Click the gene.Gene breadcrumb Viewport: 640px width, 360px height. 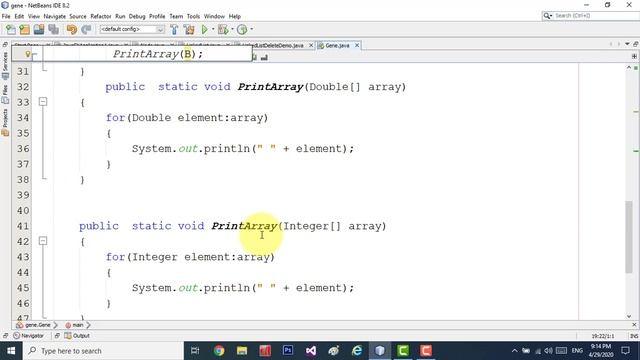[34, 325]
